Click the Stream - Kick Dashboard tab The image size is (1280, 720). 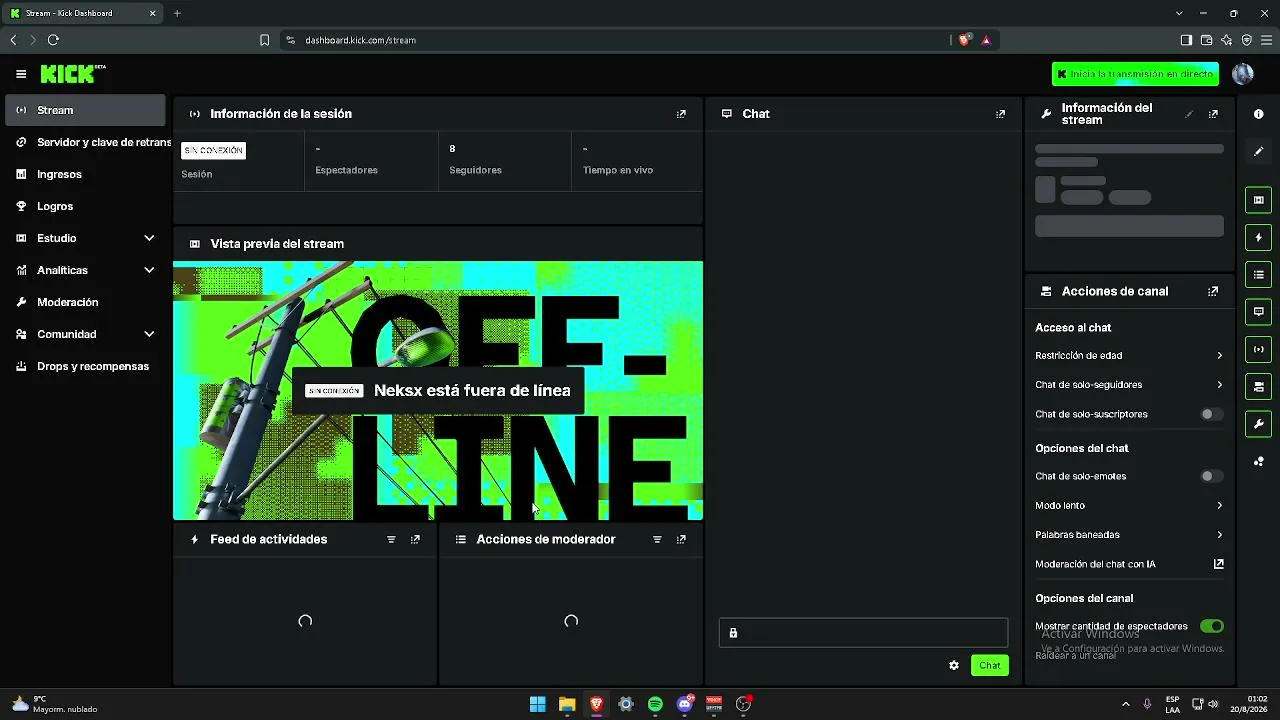84,13
